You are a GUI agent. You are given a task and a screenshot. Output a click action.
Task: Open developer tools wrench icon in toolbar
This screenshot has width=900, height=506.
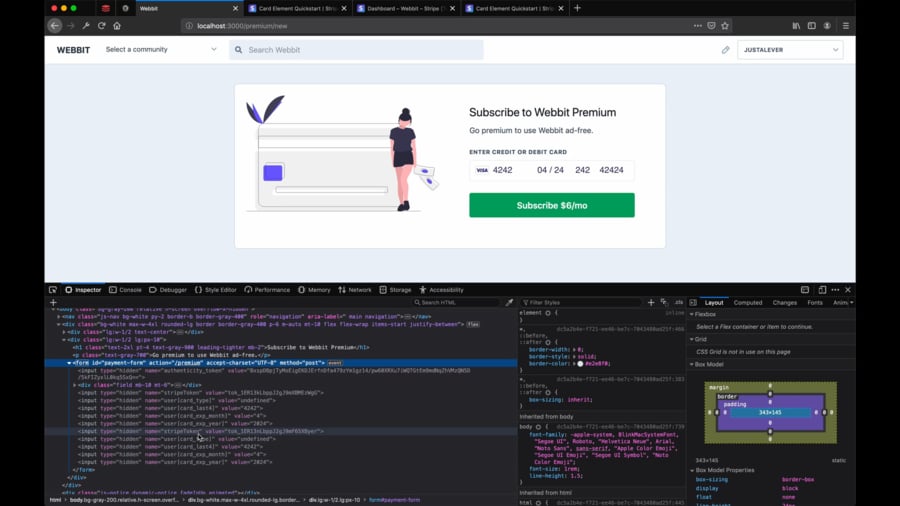86,26
